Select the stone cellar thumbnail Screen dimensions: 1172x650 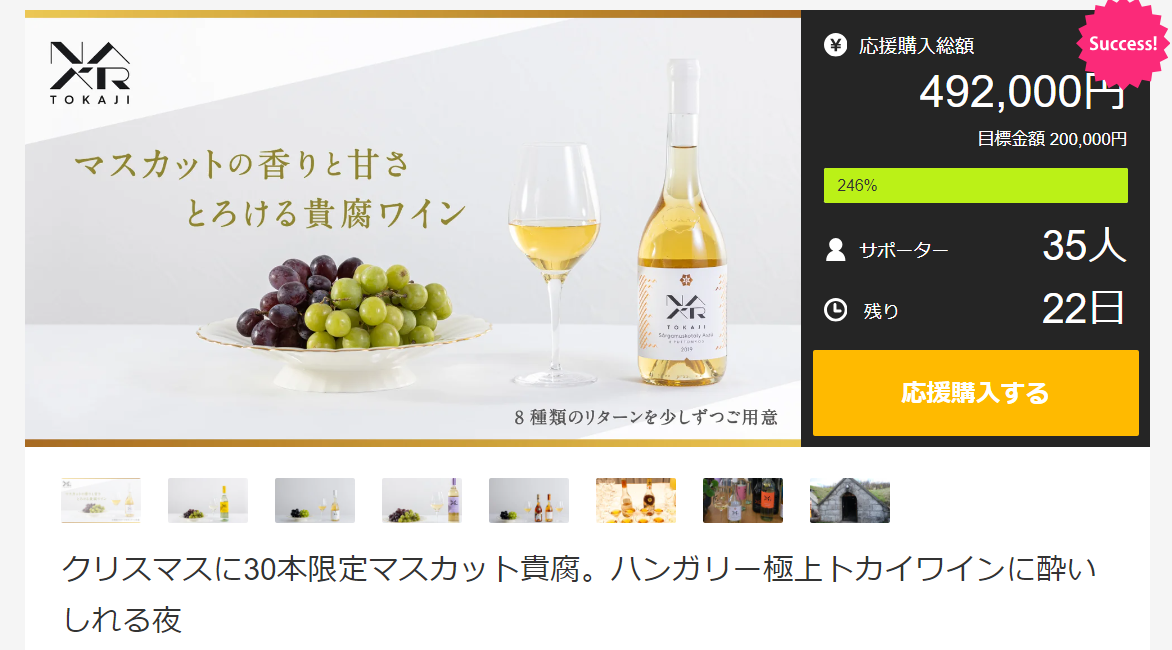point(850,500)
